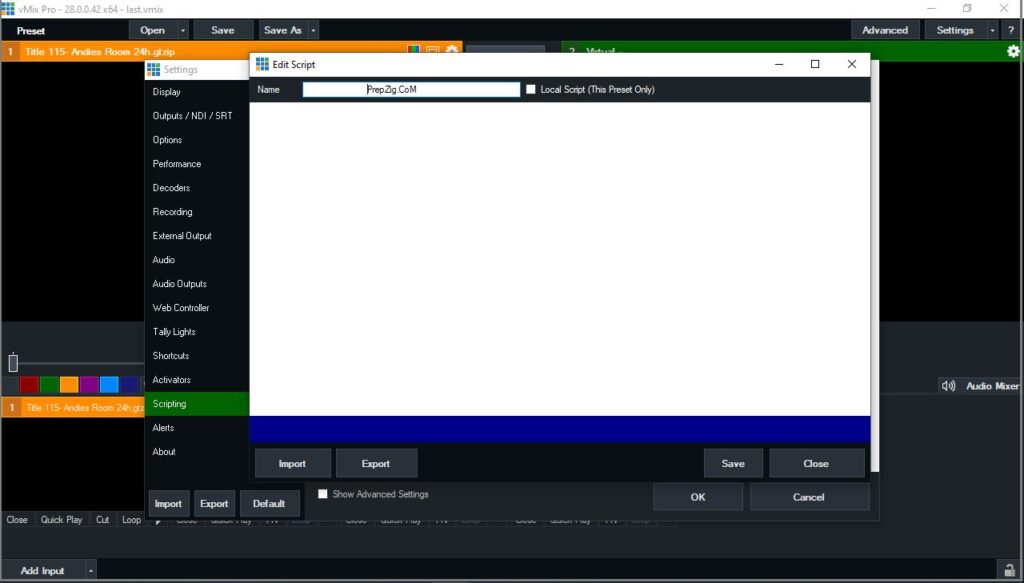Click Close under input 1

click(x=17, y=520)
